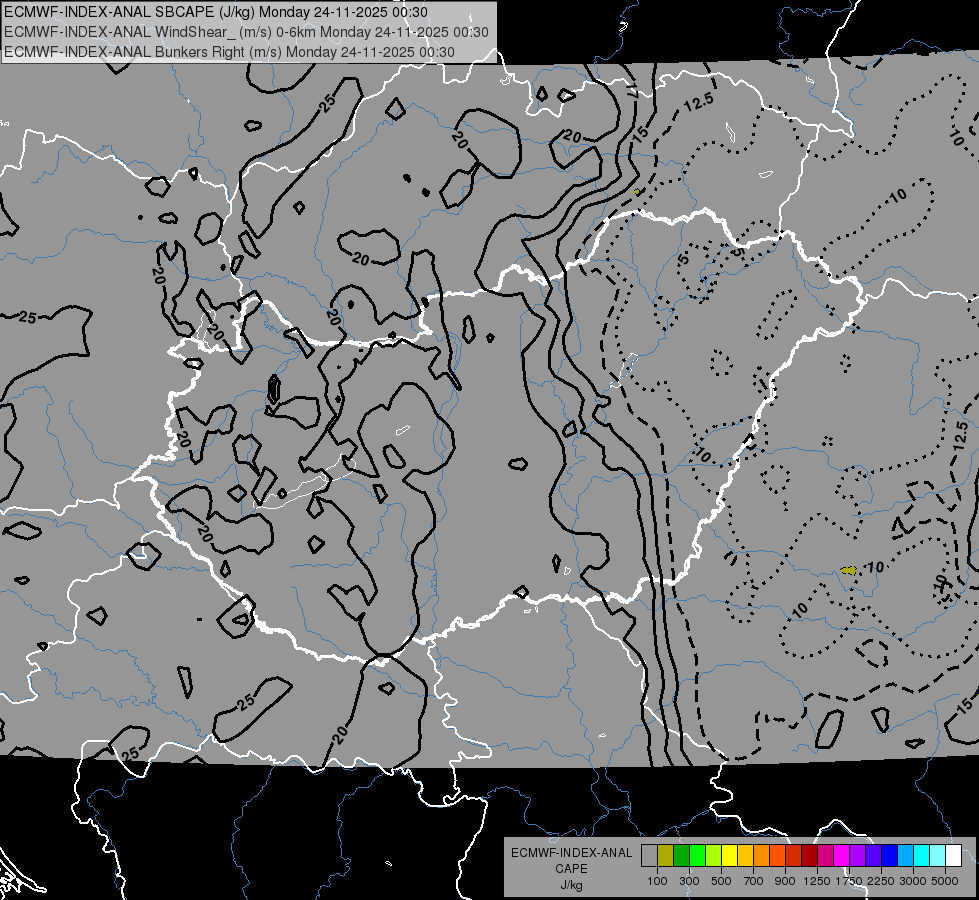Click the 25 contour label at left edge
Image resolution: width=979 pixels, height=900 pixels.
point(27,317)
